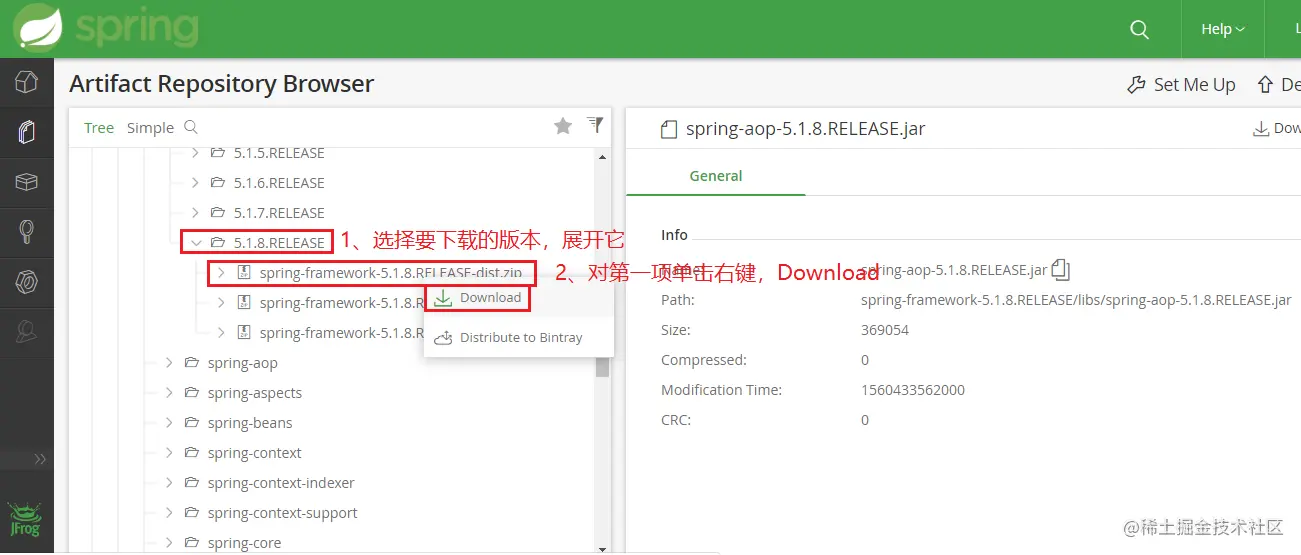Expand the spring-aop folder
Image resolution: width=1301 pixels, height=555 pixels.
point(170,363)
